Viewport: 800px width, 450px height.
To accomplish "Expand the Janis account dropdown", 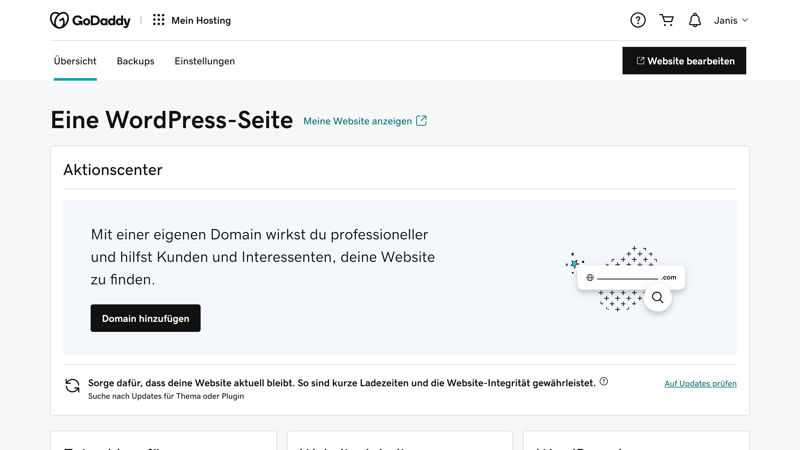I will tap(731, 20).
